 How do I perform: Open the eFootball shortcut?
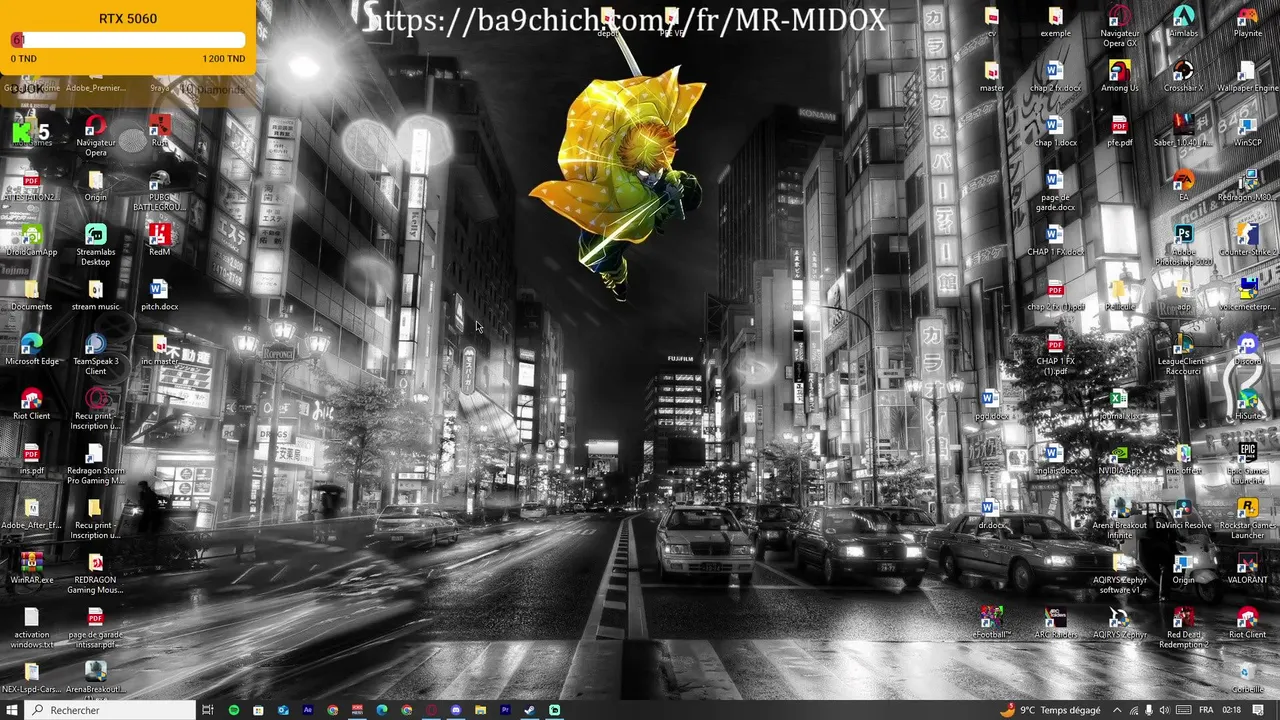click(x=991, y=623)
